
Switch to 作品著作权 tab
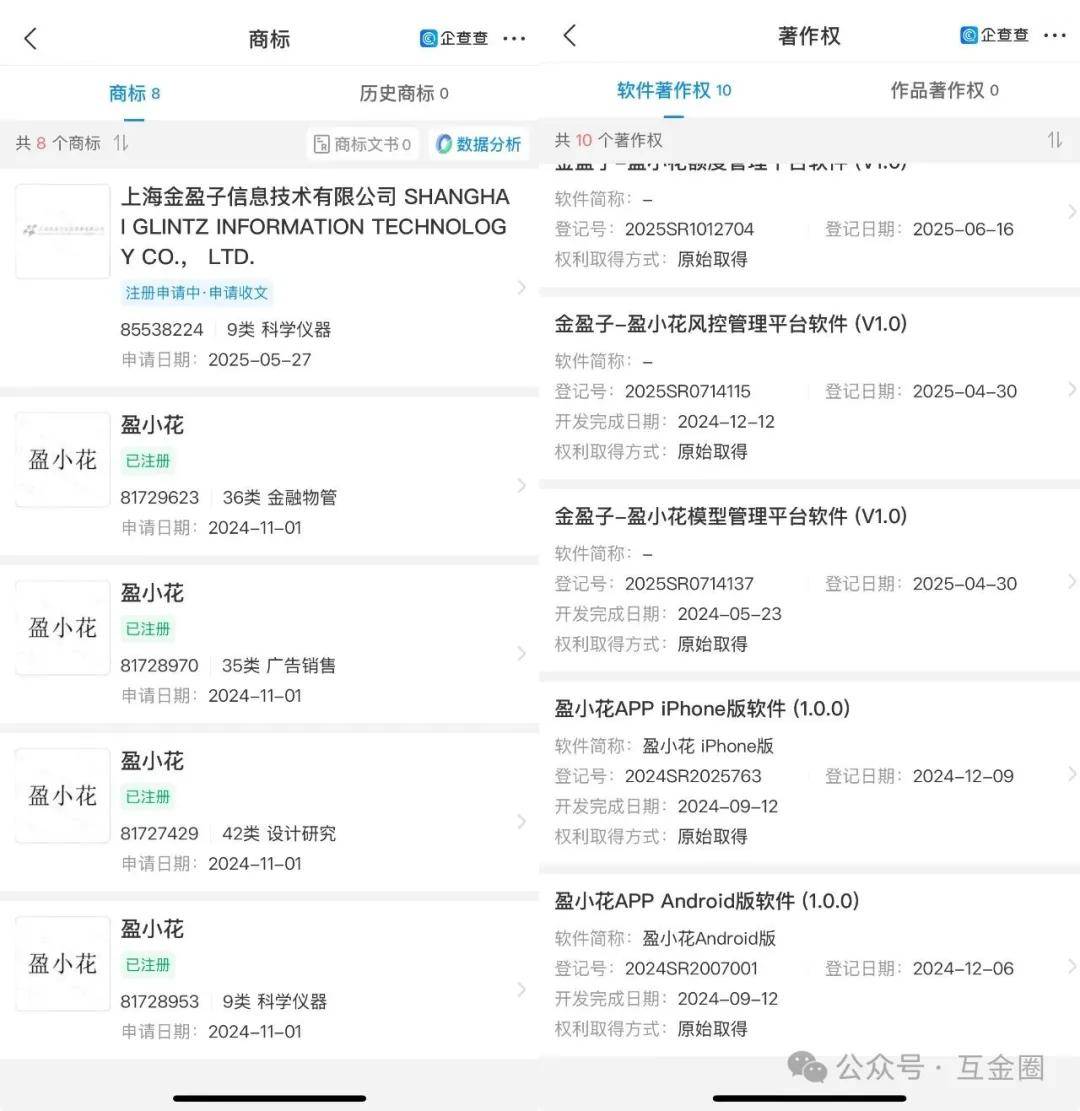pyautogui.click(x=944, y=90)
